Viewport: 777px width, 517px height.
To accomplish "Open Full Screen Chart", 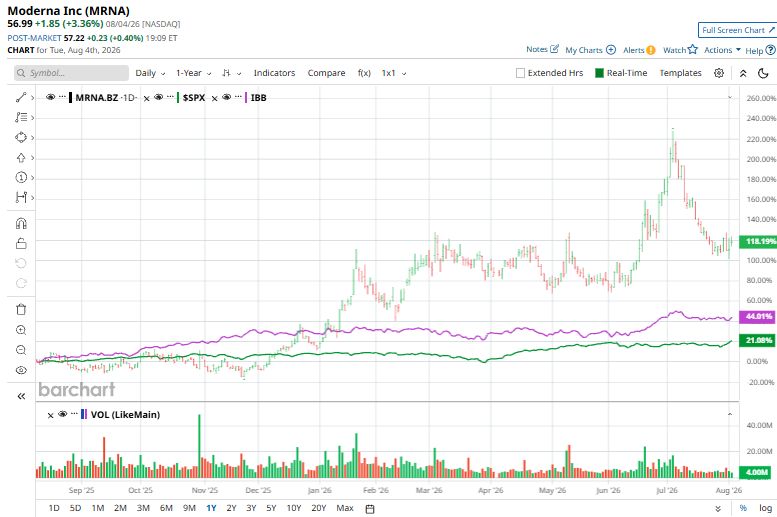I will [738, 30].
